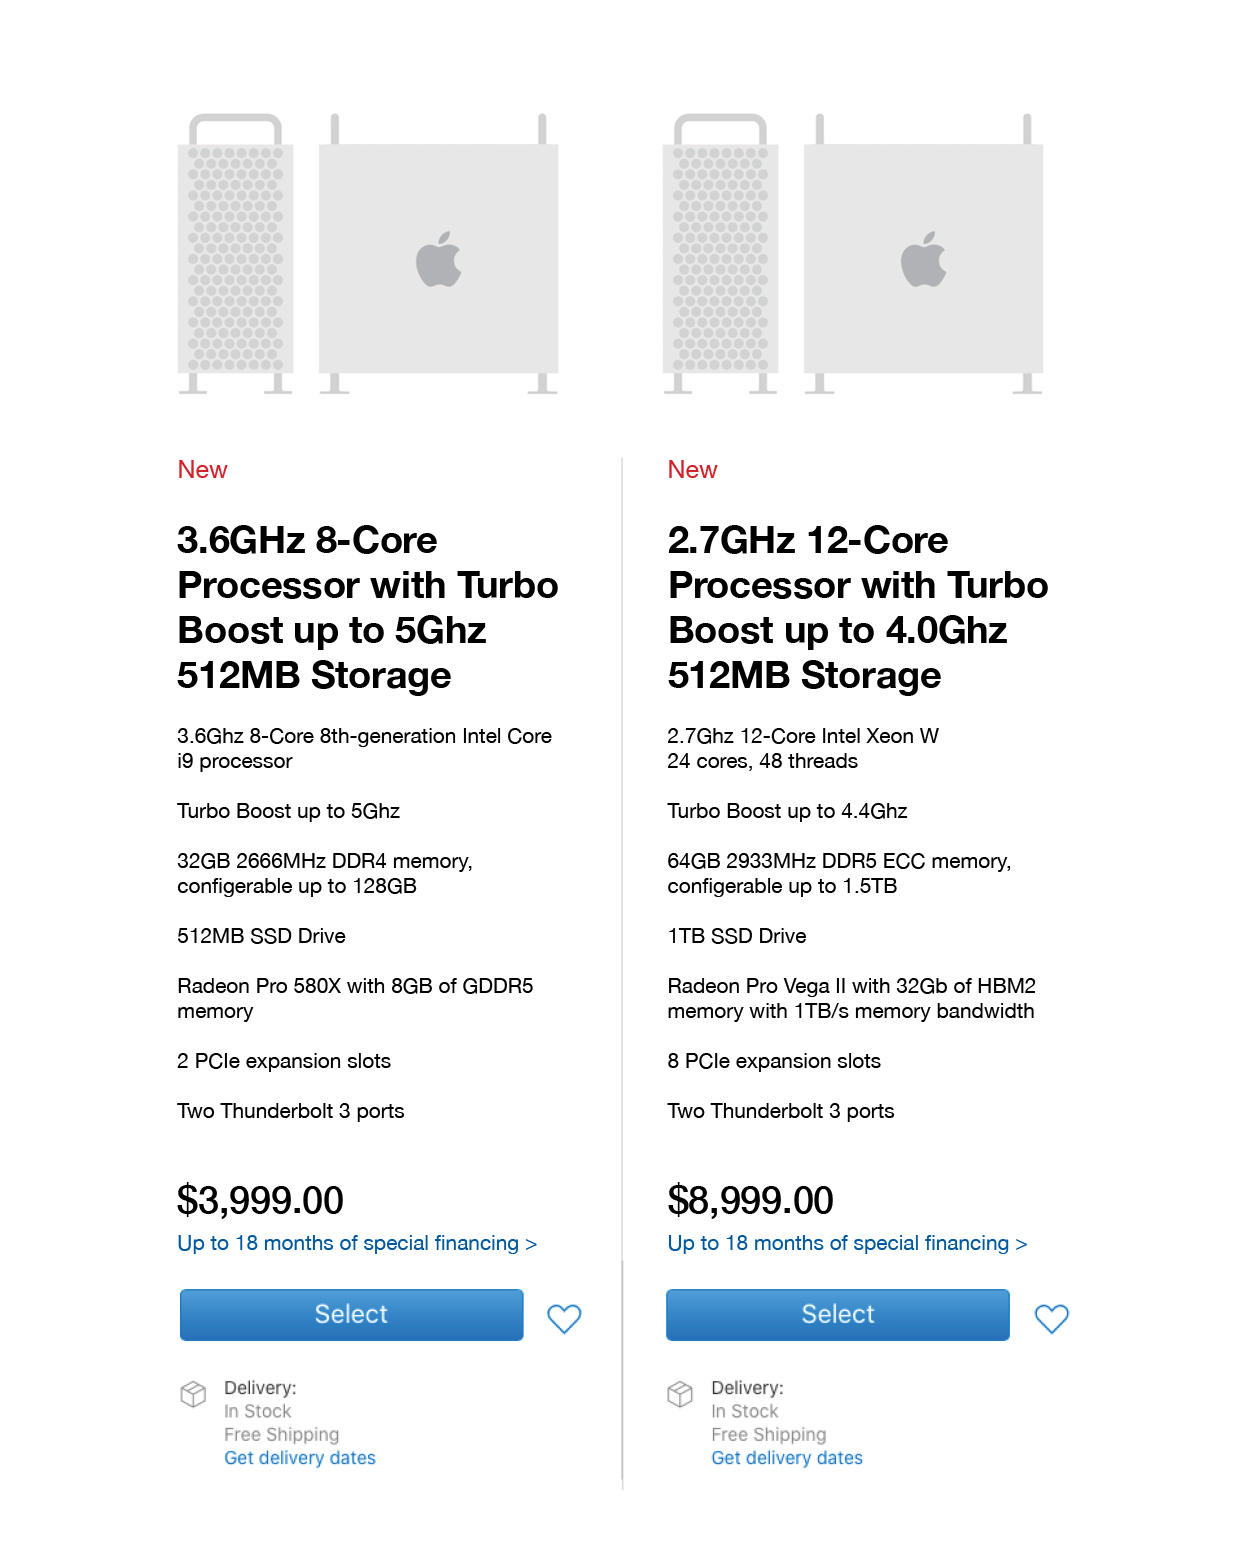Click the $3,999.00 price text
Screen dimensions: 1240x1565
tap(260, 1200)
